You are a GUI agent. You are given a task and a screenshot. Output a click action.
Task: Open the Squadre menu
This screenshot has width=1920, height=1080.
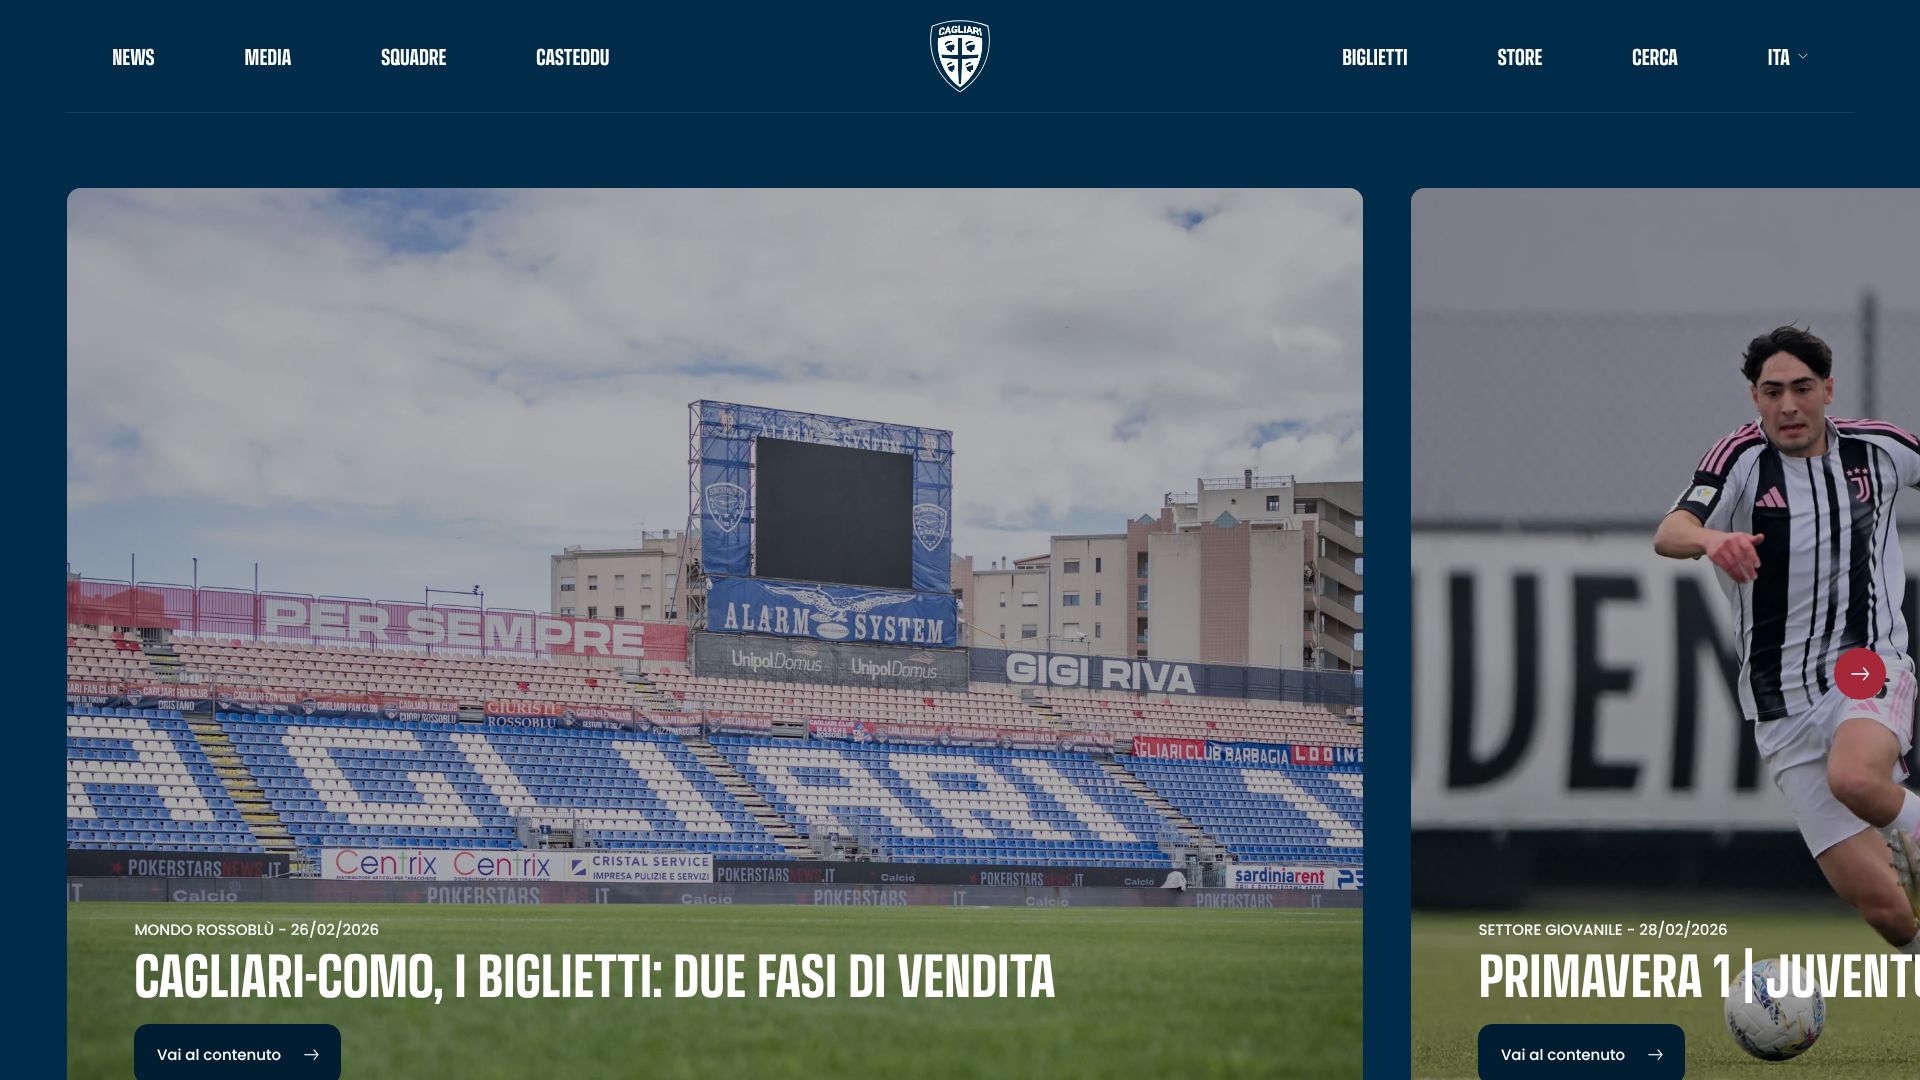click(413, 57)
